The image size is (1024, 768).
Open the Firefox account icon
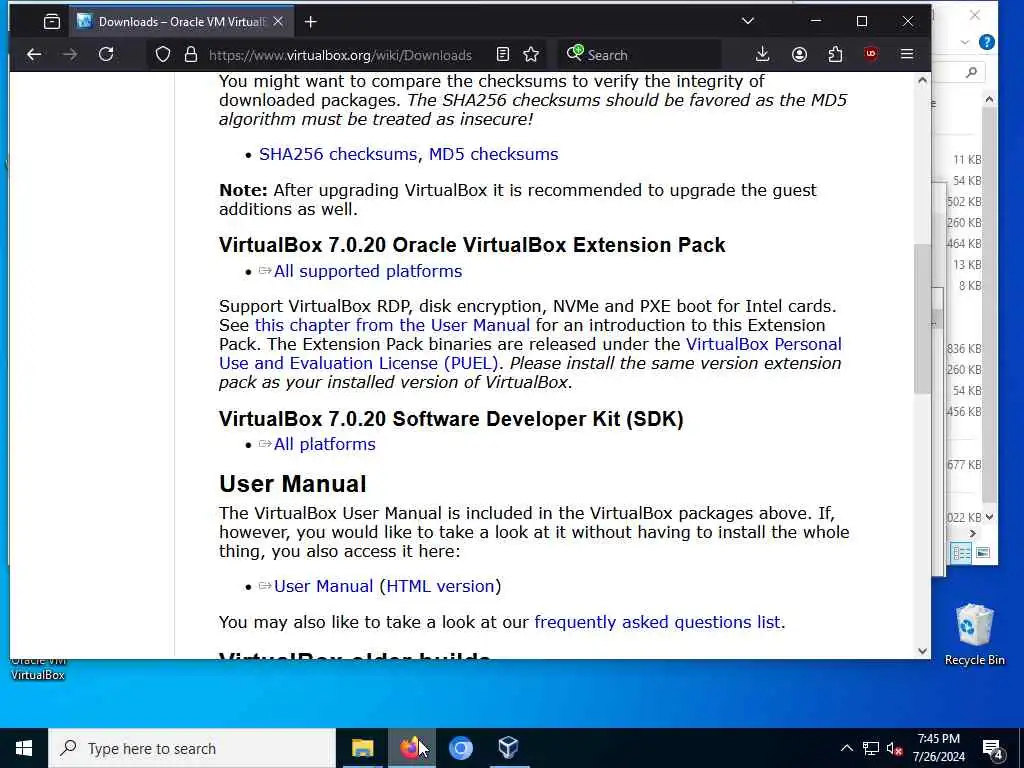coord(799,55)
